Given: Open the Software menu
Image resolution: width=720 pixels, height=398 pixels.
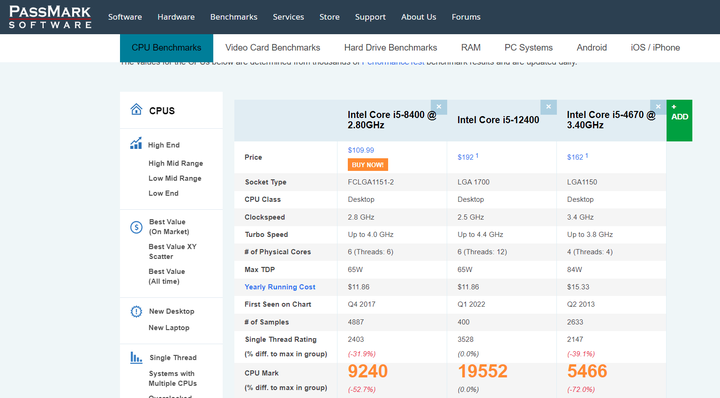Looking at the screenshot, I should point(125,17).
